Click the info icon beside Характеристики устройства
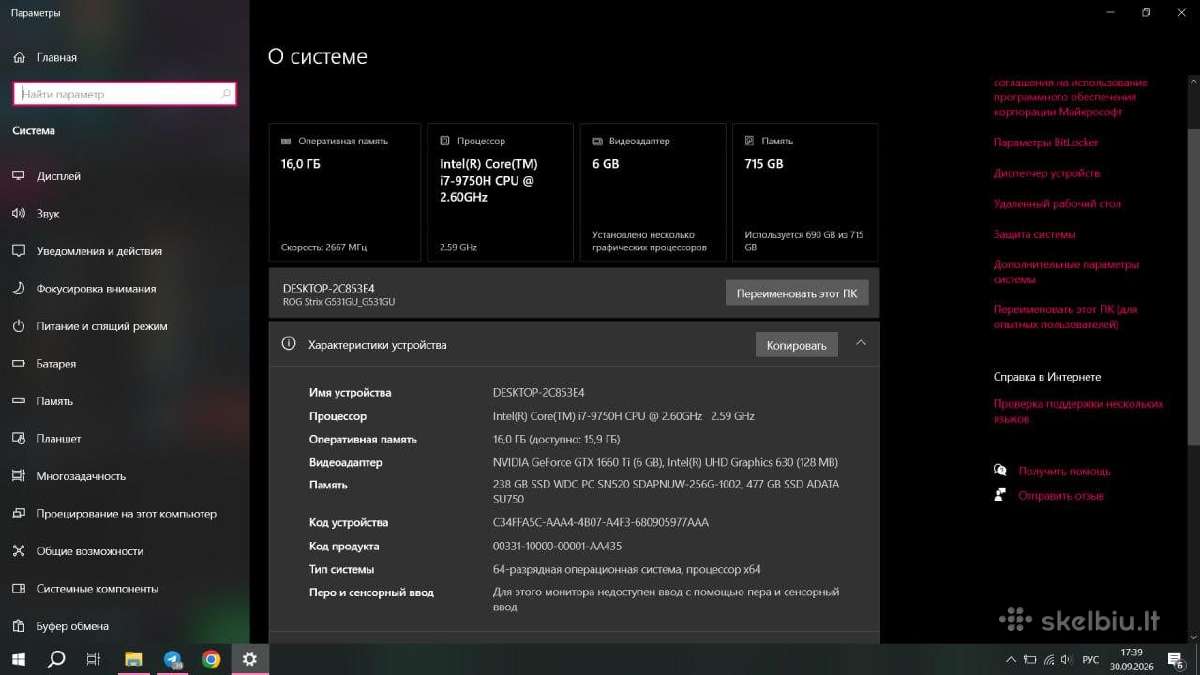Image resolution: width=1200 pixels, height=675 pixels. click(289, 344)
